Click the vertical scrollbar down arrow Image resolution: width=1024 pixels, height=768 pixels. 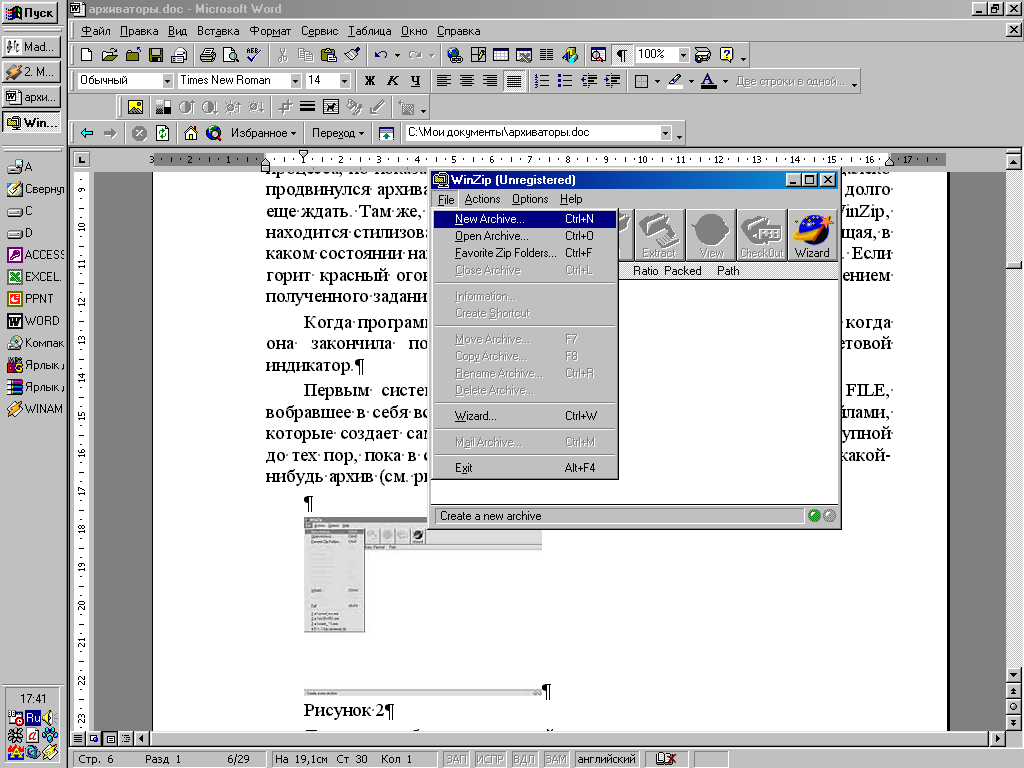(1013, 675)
